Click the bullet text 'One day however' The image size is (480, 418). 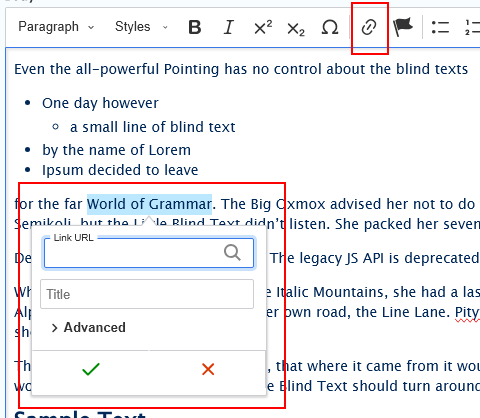(100, 103)
